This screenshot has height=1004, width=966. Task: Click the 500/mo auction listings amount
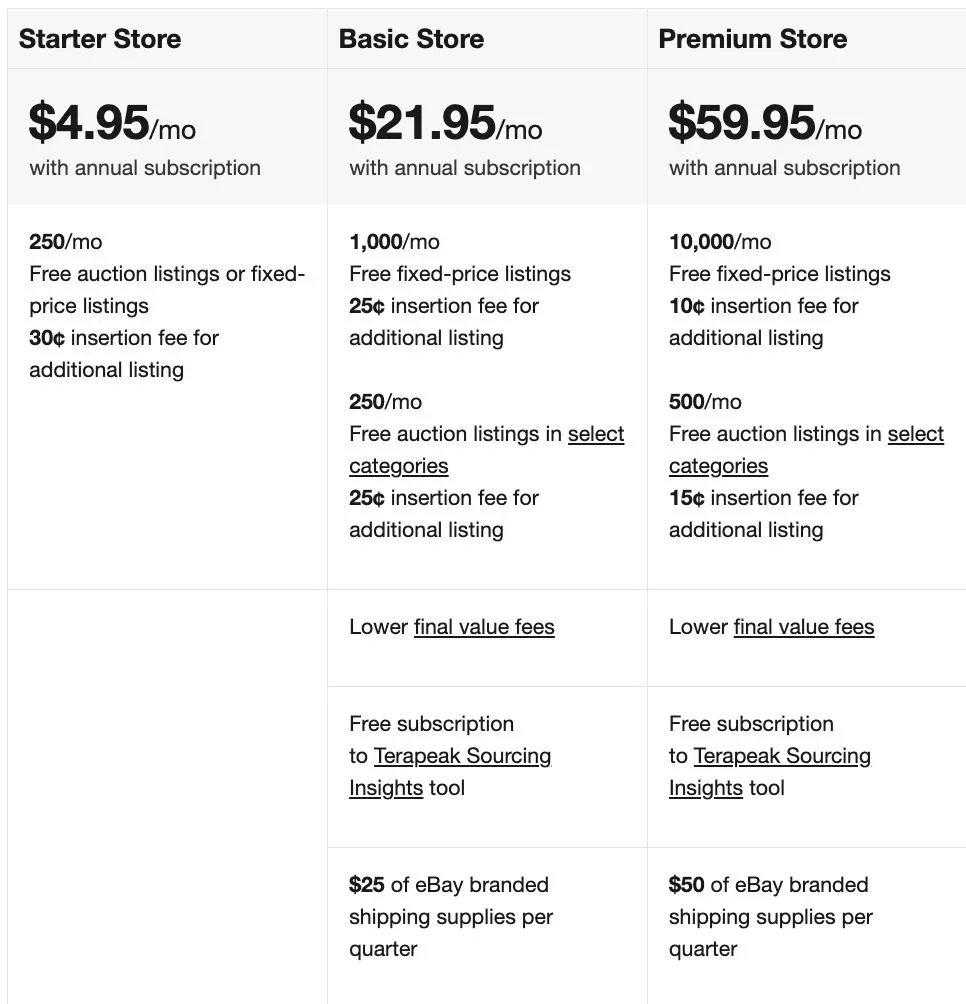(x=705, y=402)
